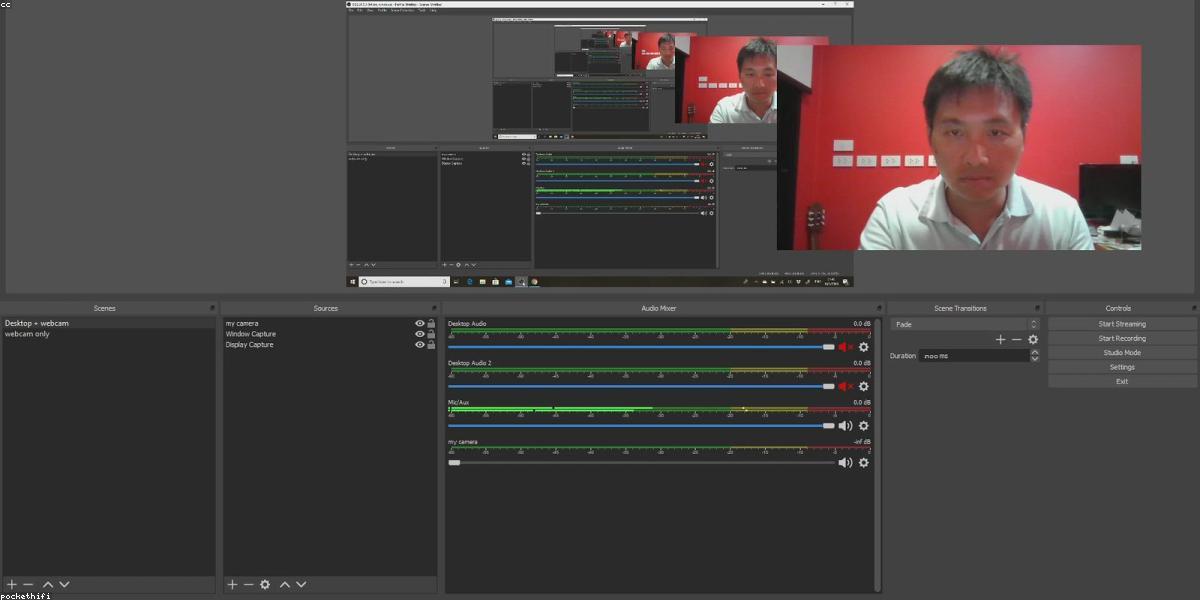The image size is (1200, 600).
Task: Move the selected scene down
Action: 64,584
